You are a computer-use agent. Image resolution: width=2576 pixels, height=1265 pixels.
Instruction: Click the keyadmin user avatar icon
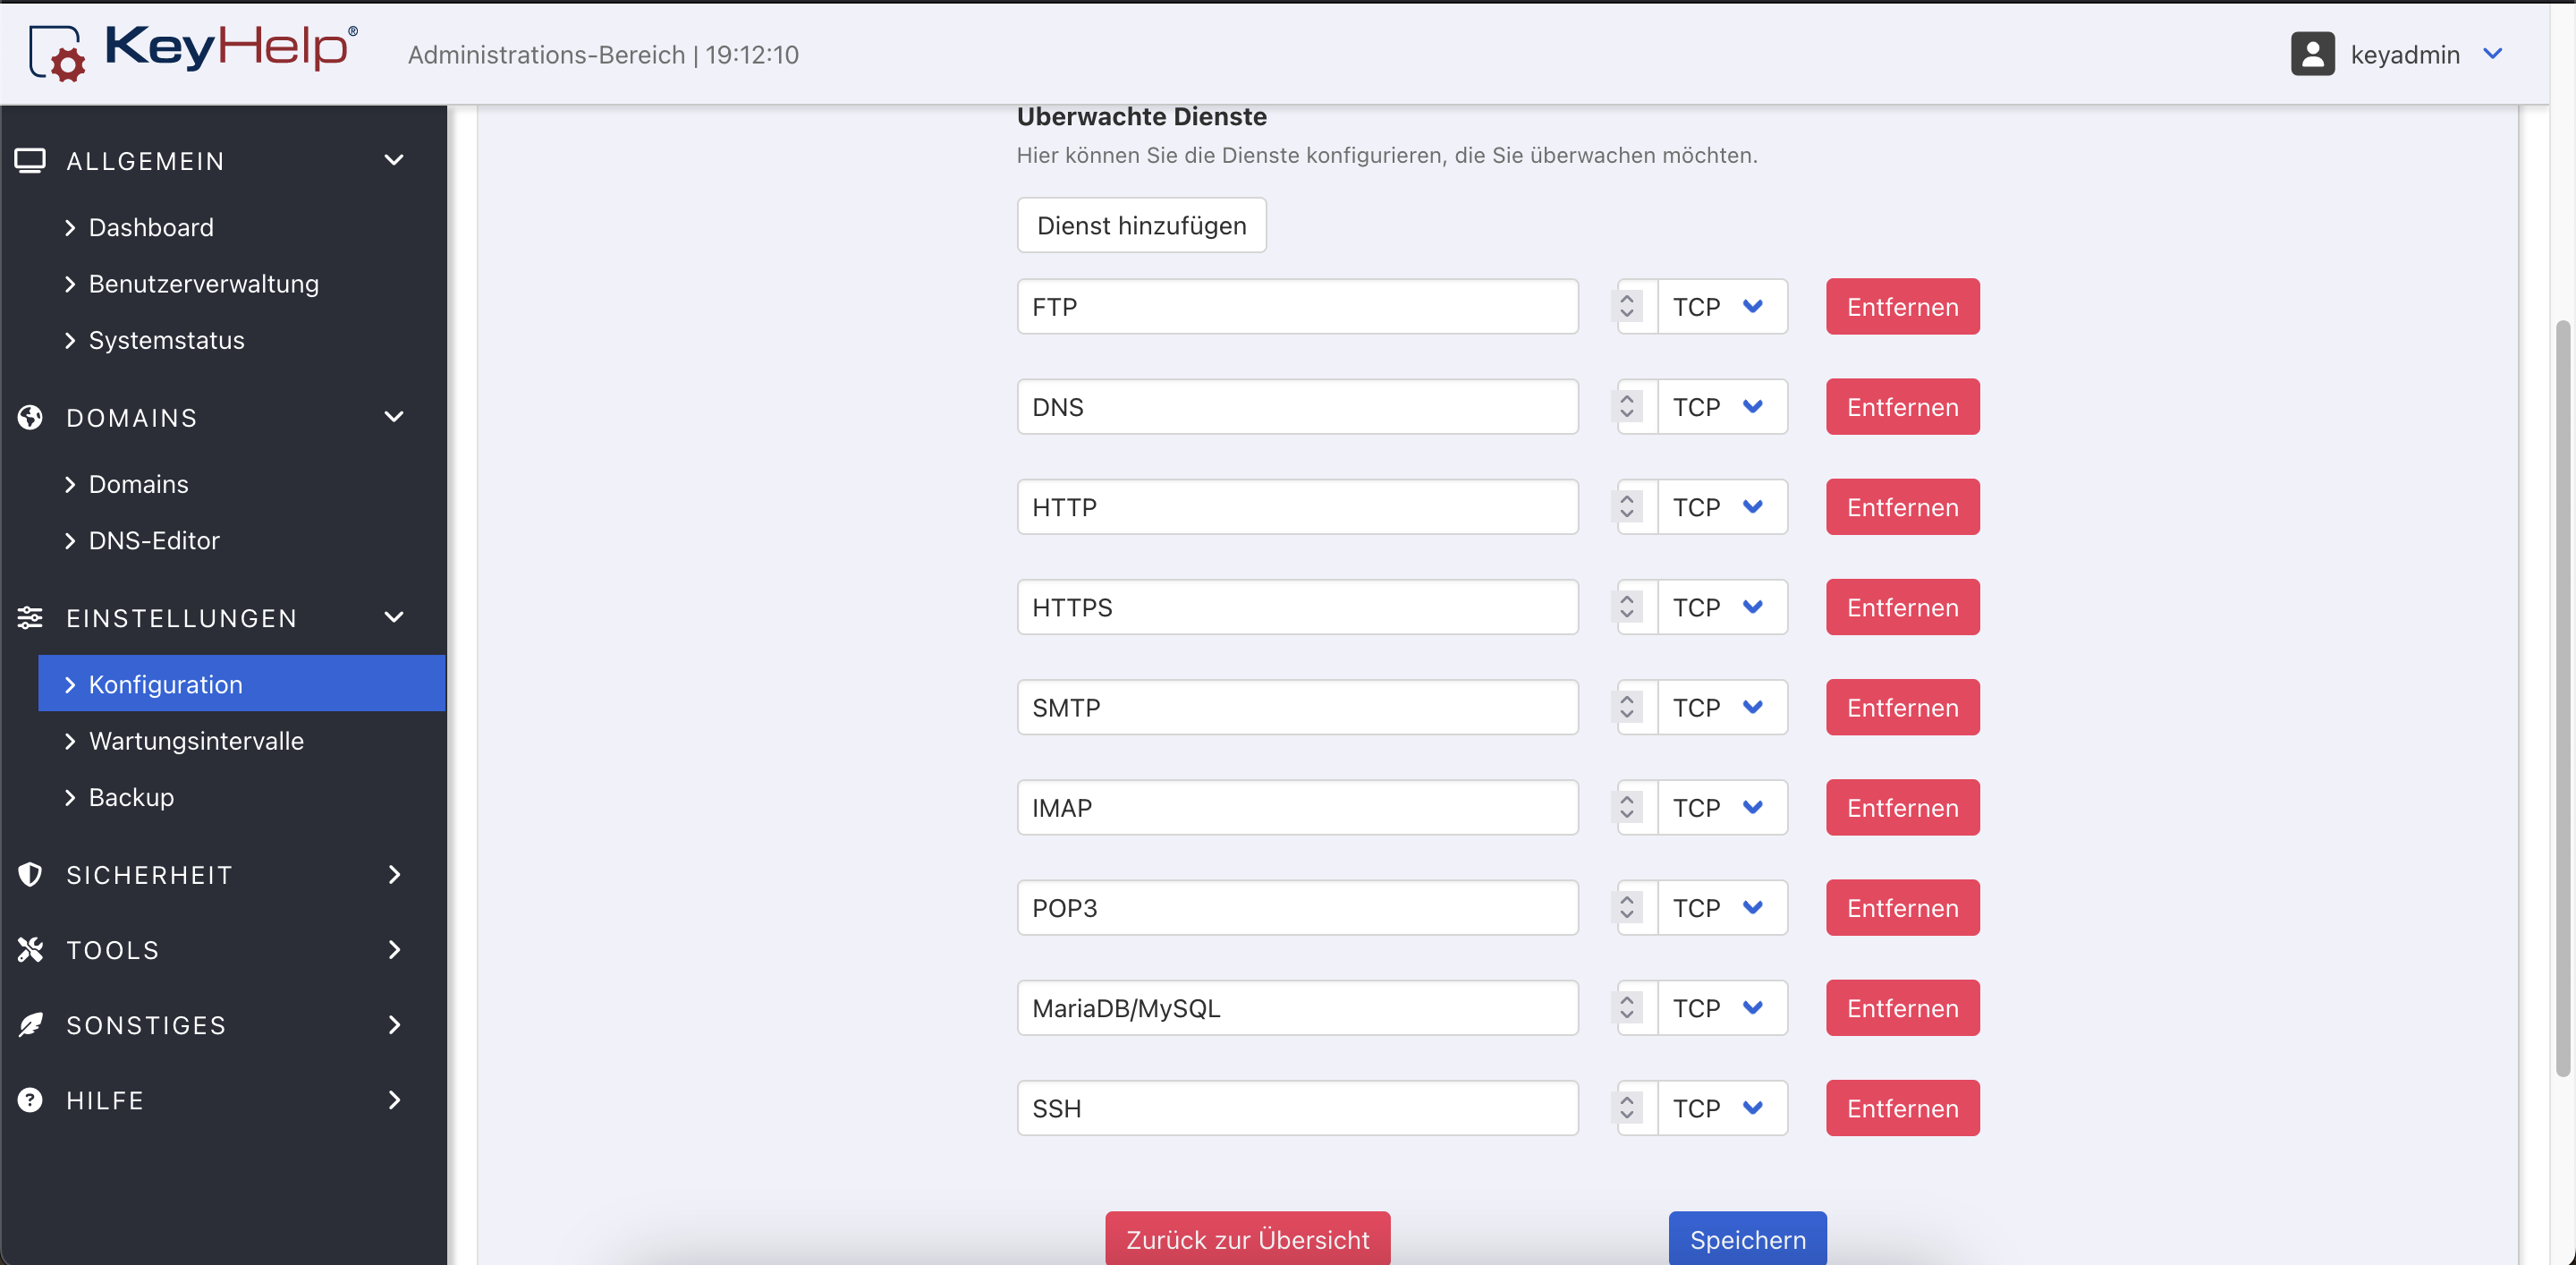coord(2312,54)
